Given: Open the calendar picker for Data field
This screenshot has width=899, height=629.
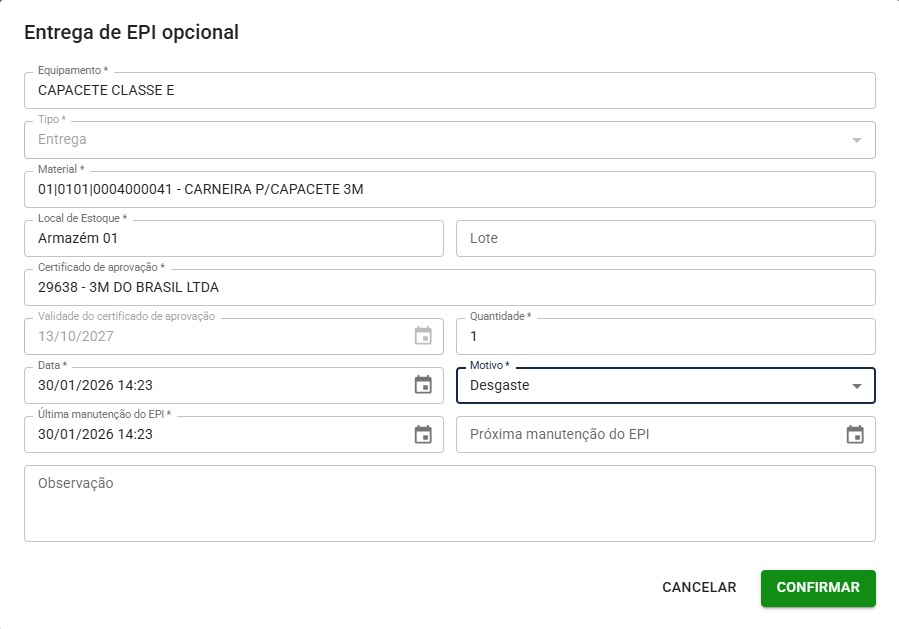Looking at the screenshot, I should click(x=423, y=385).
